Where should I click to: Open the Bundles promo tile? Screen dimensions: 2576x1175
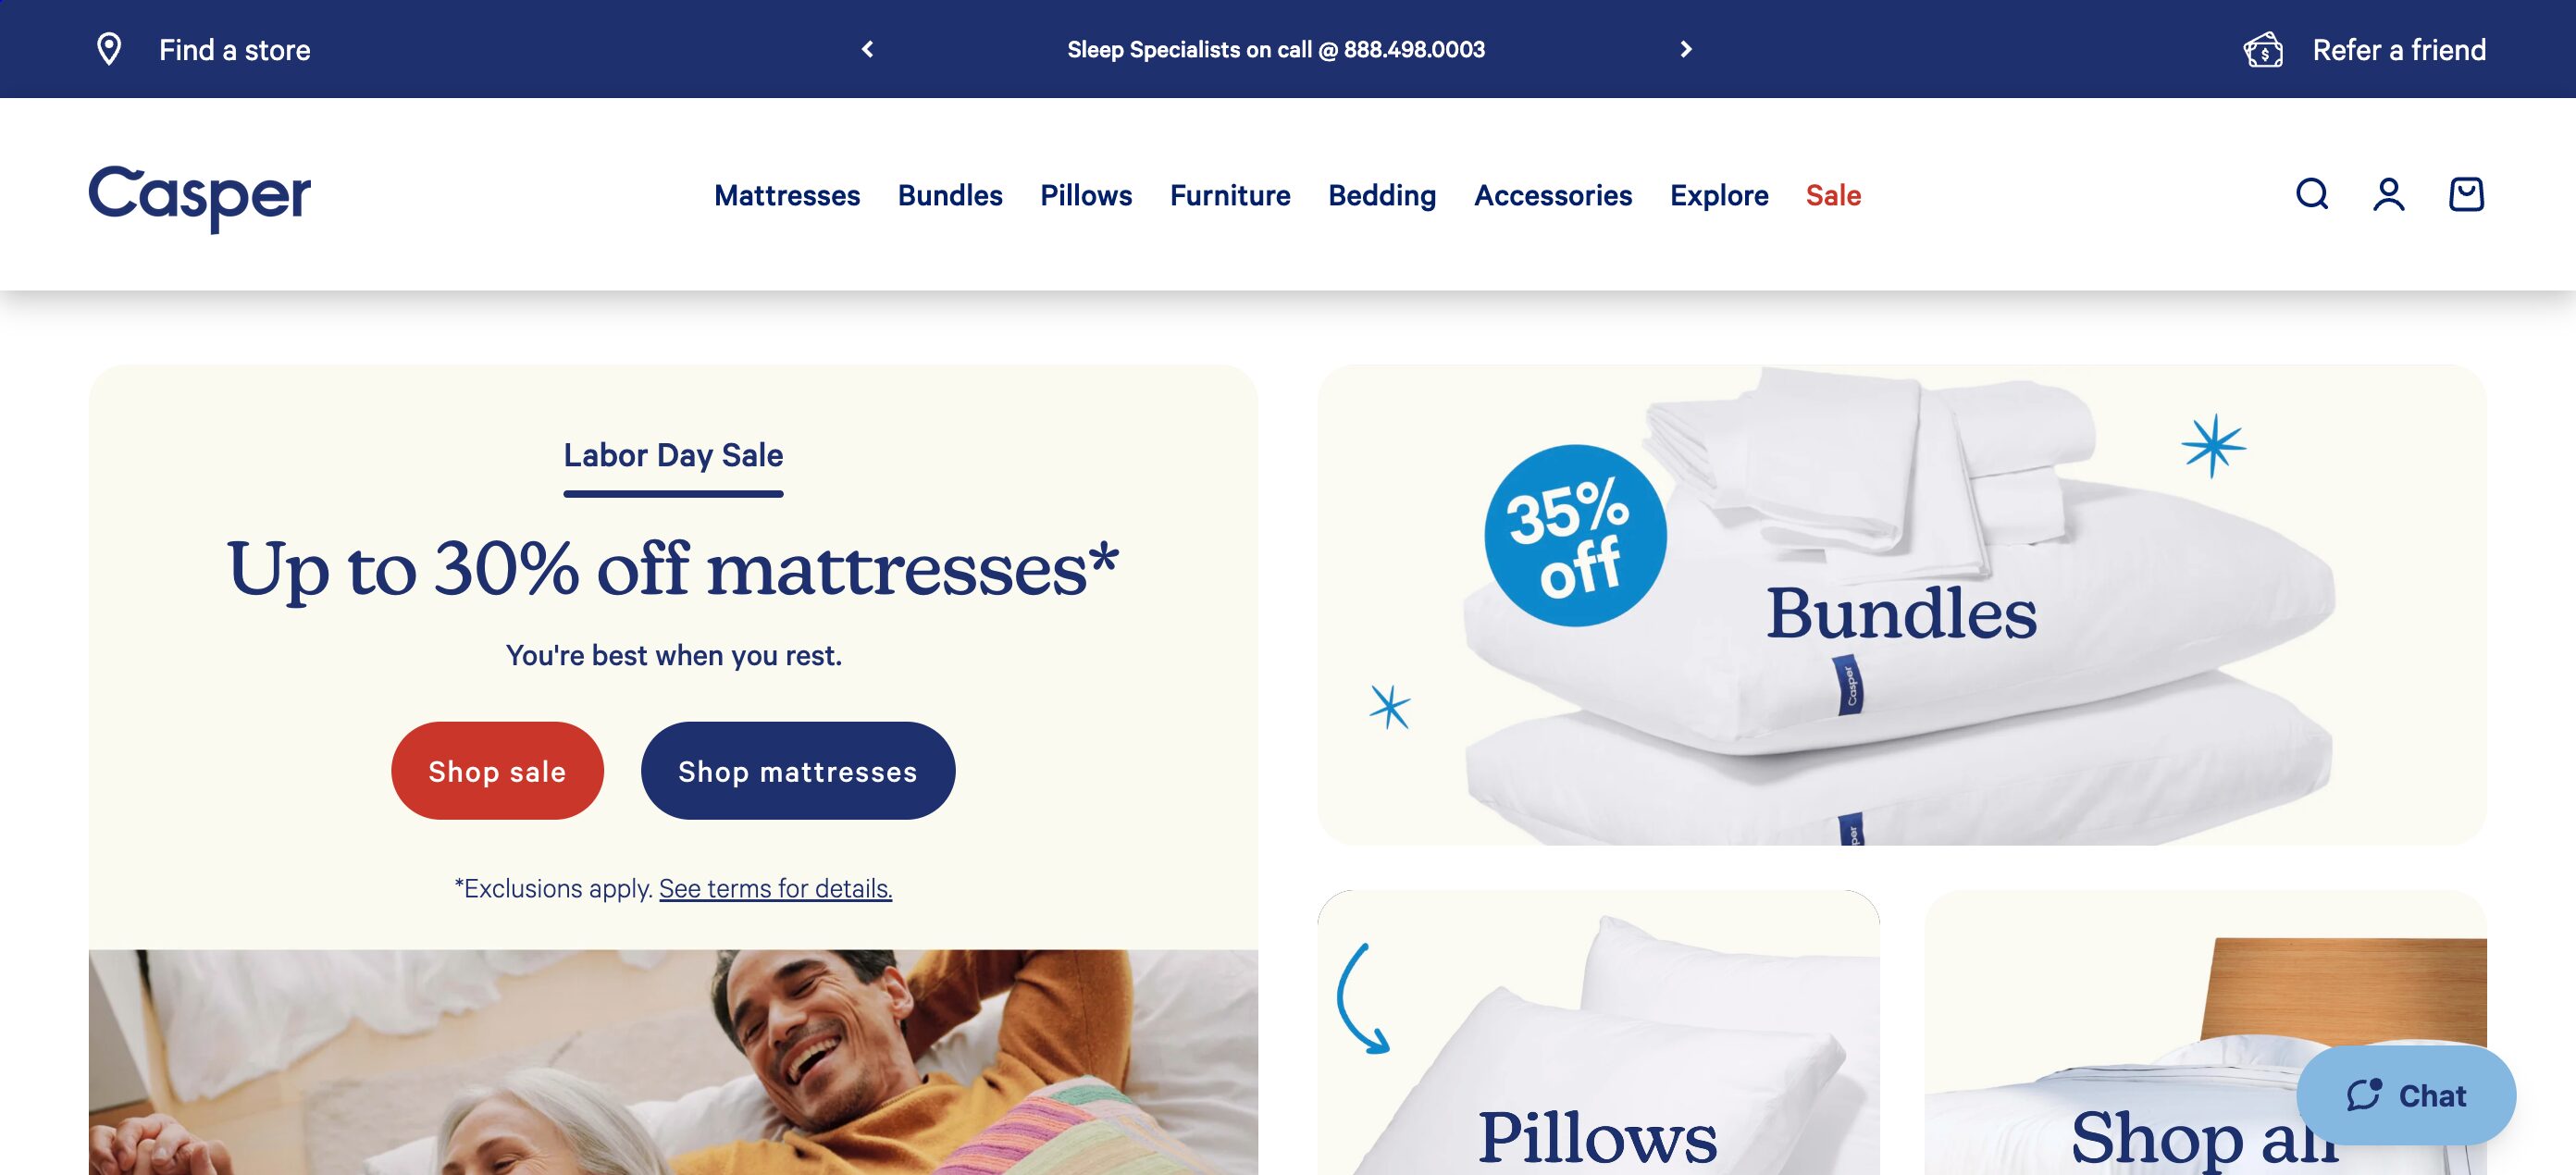coord(1902,605)
